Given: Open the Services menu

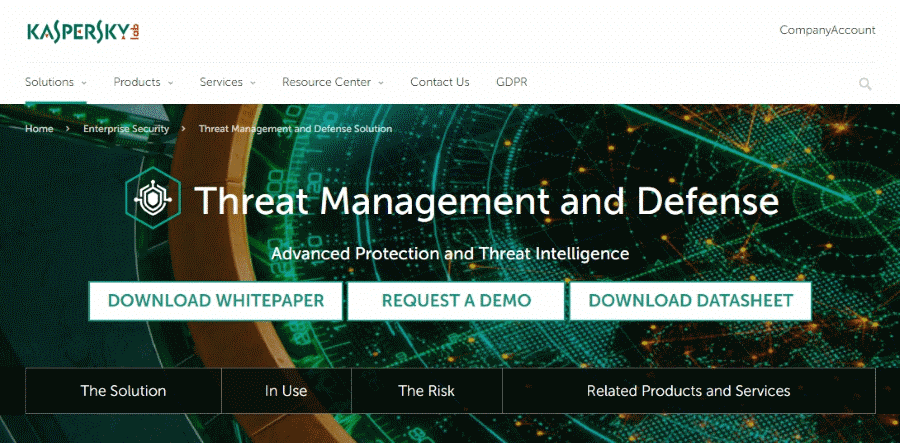Looking at the screenshot, I should tap(221, 82).
